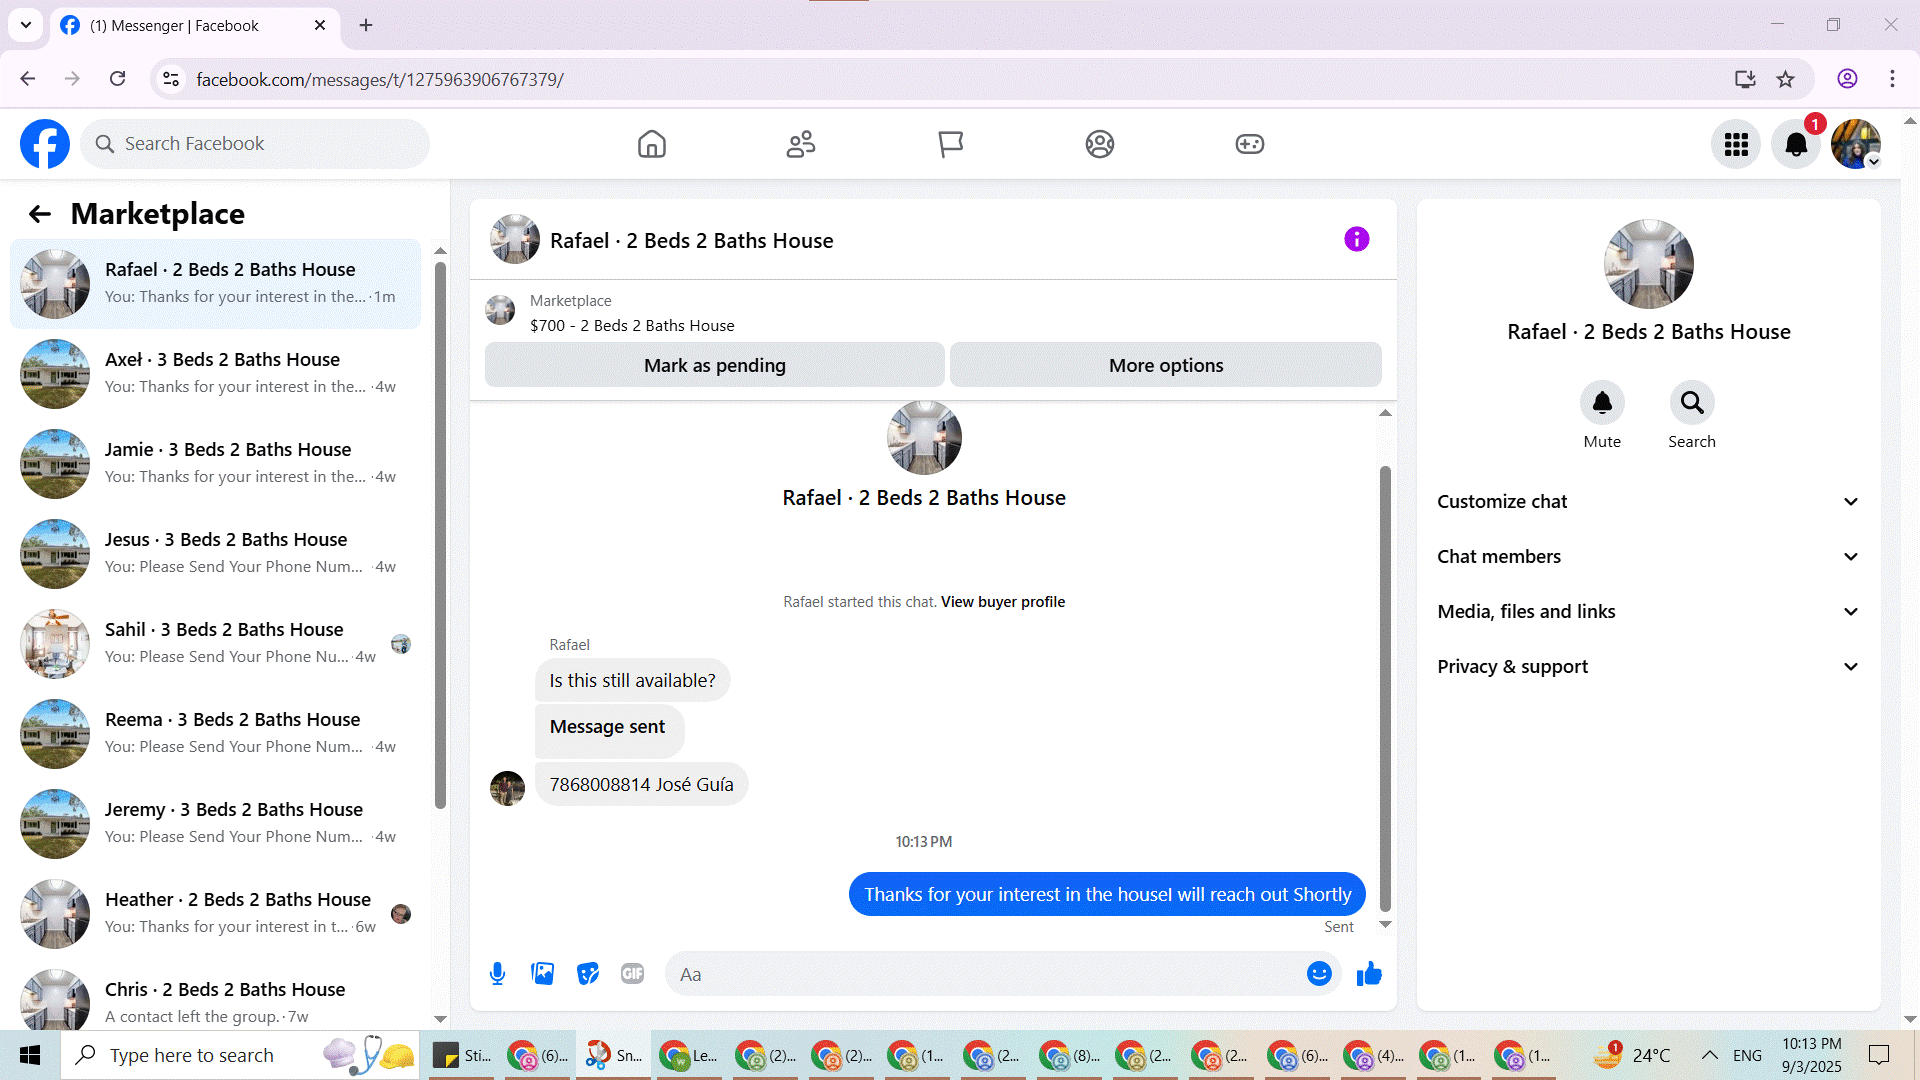1920x1080 pixels.
Task: Open a new browser tab
Action: pos(366,25)
